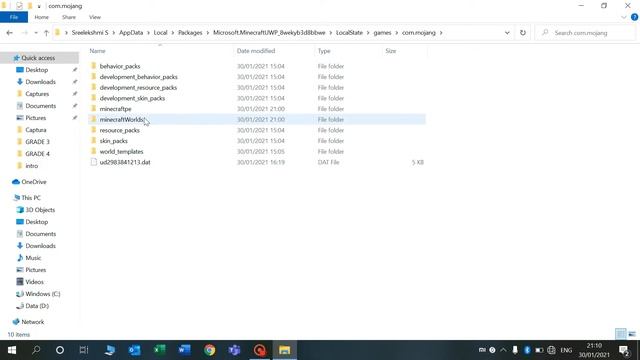Open GRADE 3 folder in sidebar
Viewport: 640px width, 360px height.
pyautogui.click(x=37, y=142)
